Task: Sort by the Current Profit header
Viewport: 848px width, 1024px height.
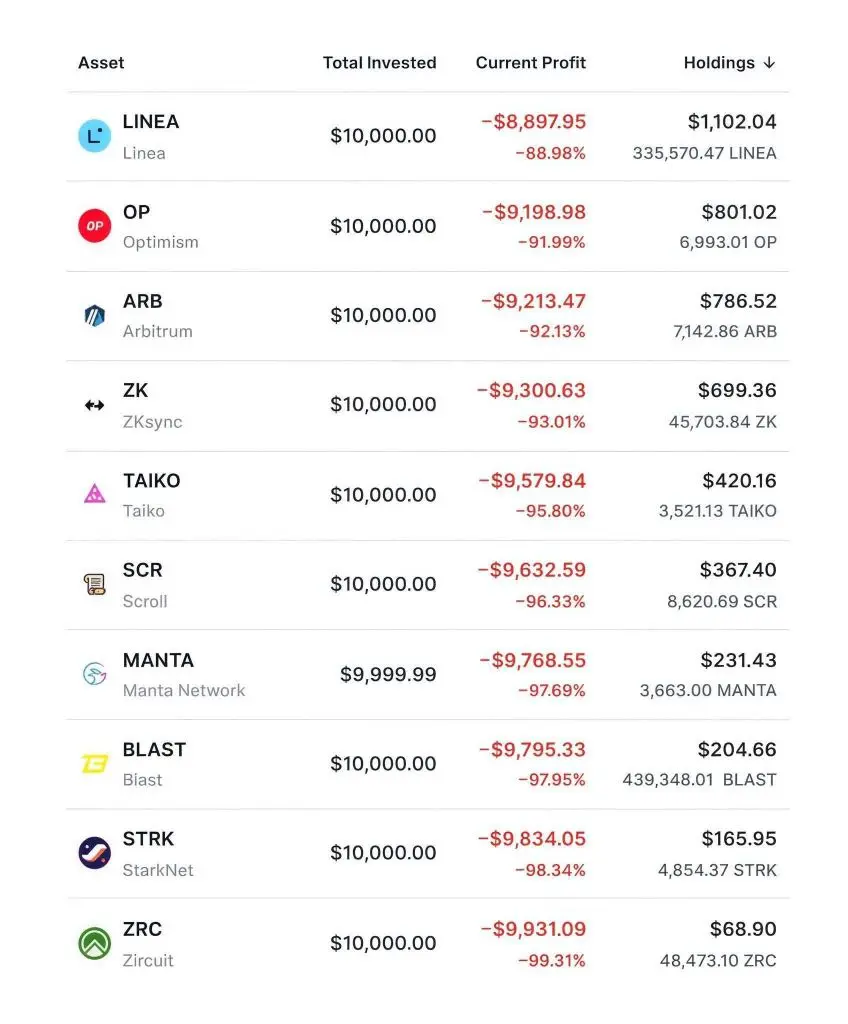Action: tap(530, 62)
